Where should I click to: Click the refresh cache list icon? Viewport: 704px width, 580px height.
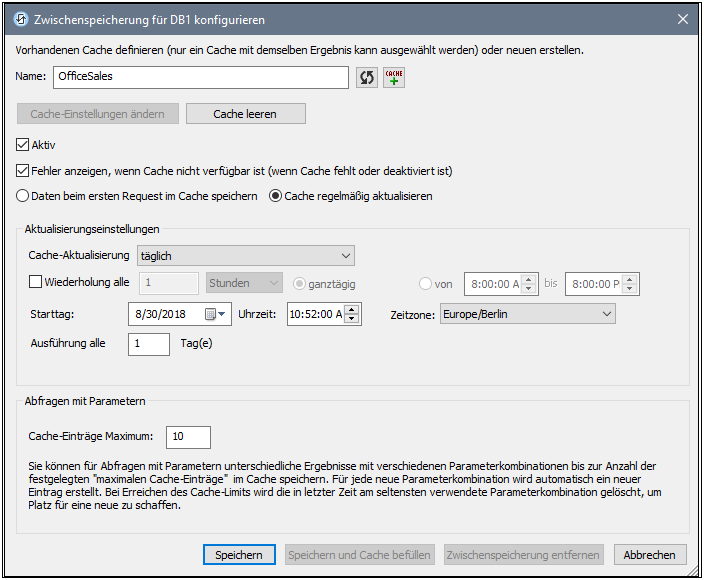coord(368,78)
